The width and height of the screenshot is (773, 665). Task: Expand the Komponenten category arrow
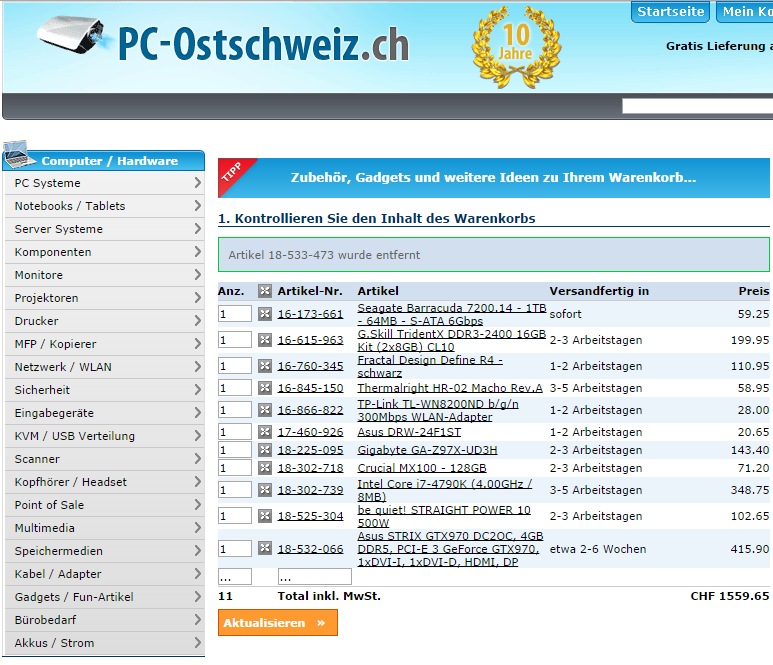click(x=197, y=252)
